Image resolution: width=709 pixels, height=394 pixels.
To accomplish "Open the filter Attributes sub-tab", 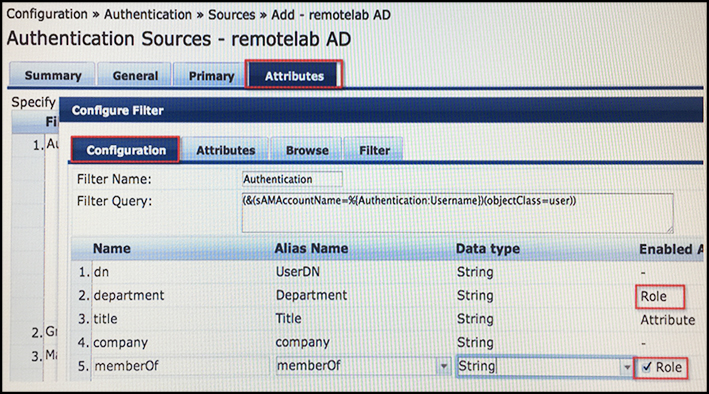I will pos(226,150).
